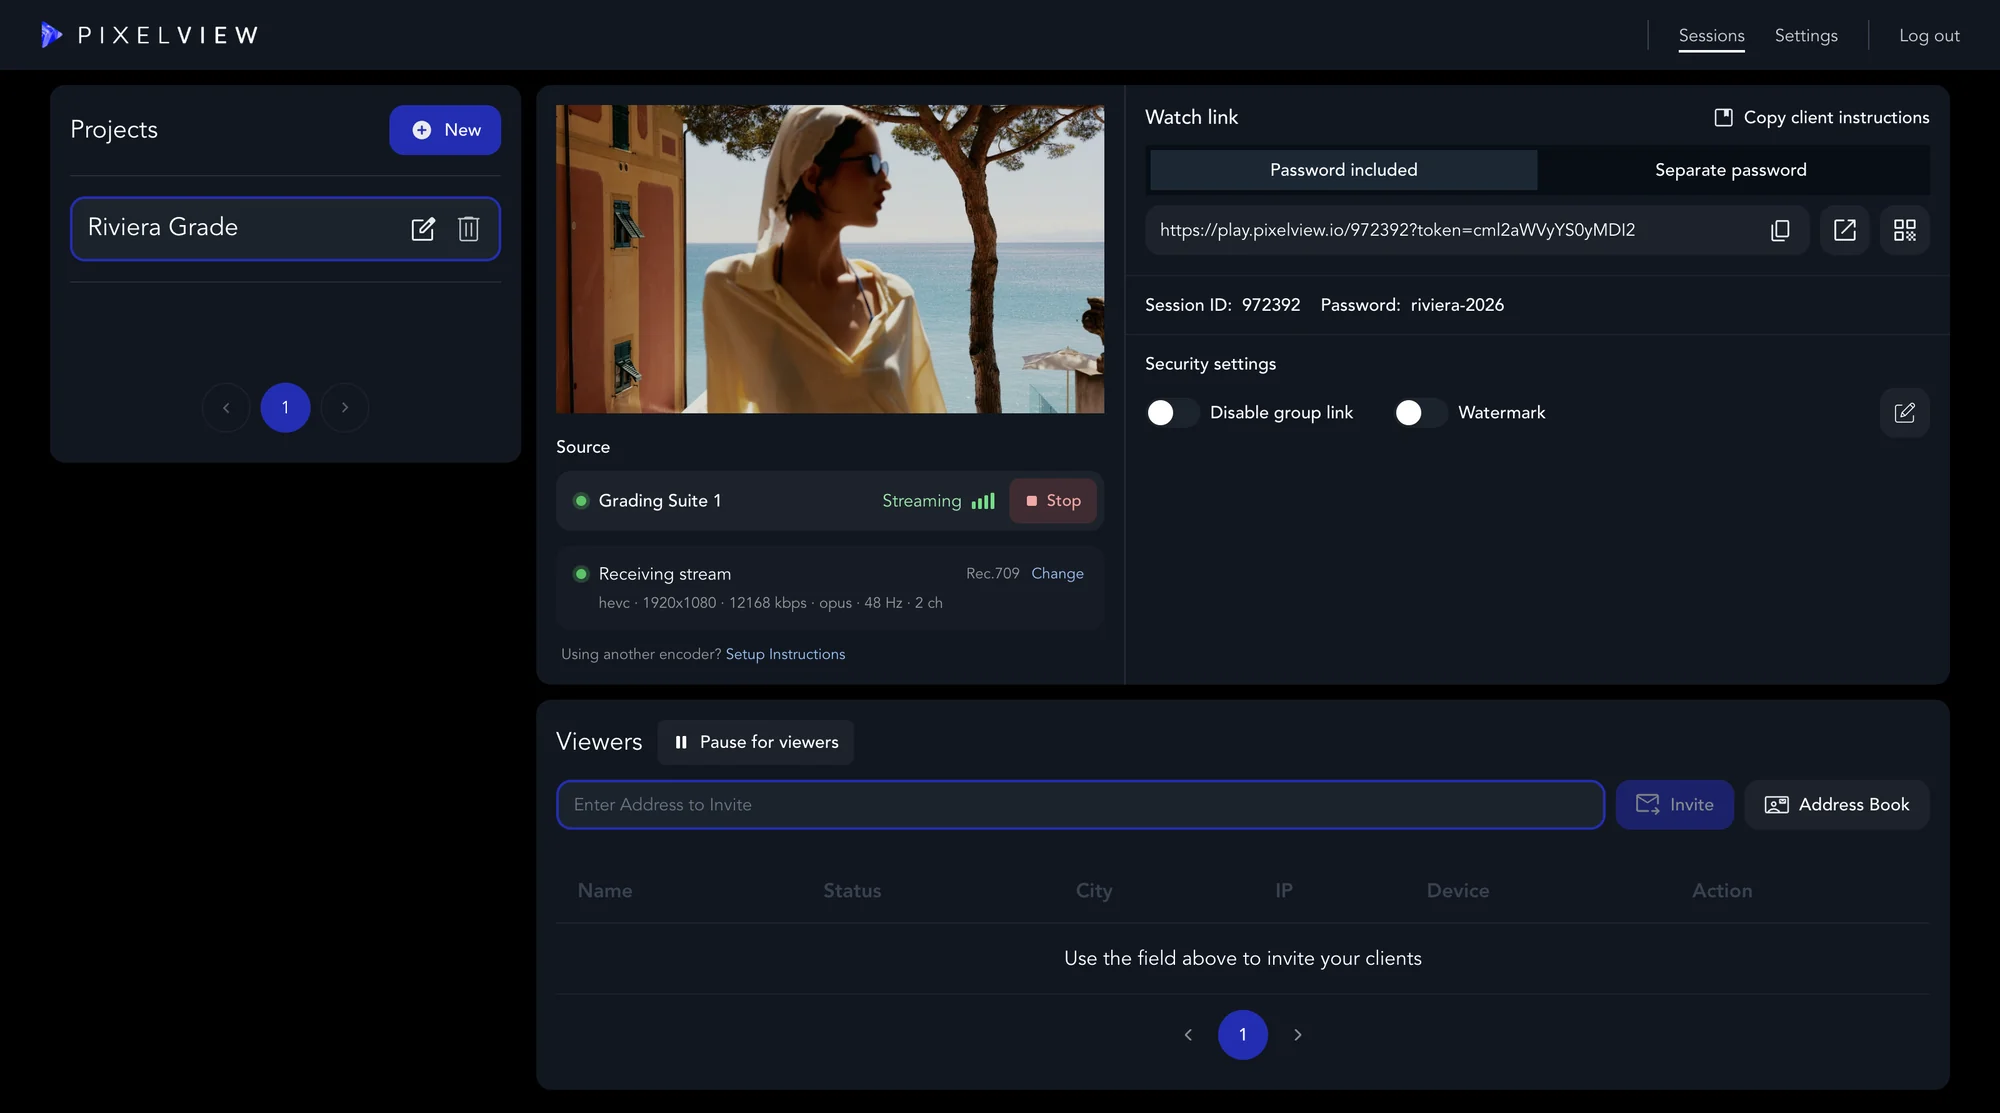Click the password riviera-2026 value
Viewport: 2000px width, 1113px height.
coord(1457,305)
